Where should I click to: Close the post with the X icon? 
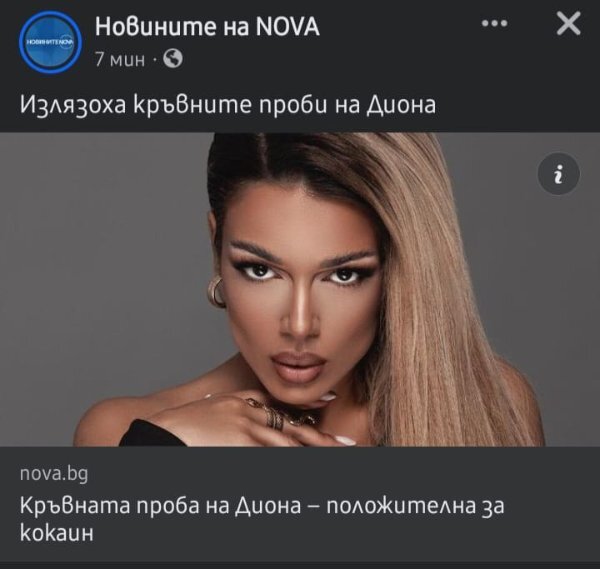point(568,24)
